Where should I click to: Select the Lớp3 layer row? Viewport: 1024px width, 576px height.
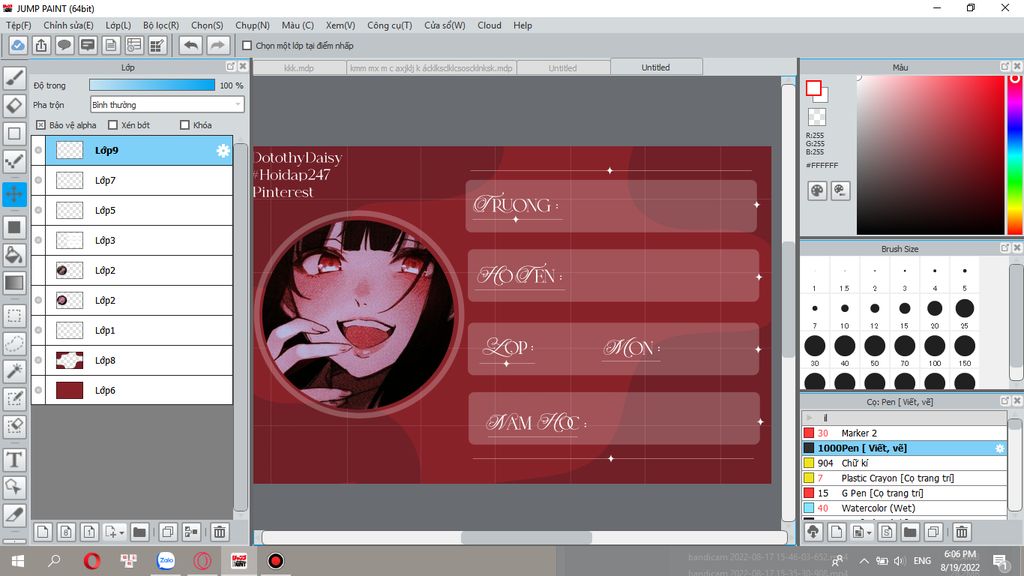click(132, 240)
